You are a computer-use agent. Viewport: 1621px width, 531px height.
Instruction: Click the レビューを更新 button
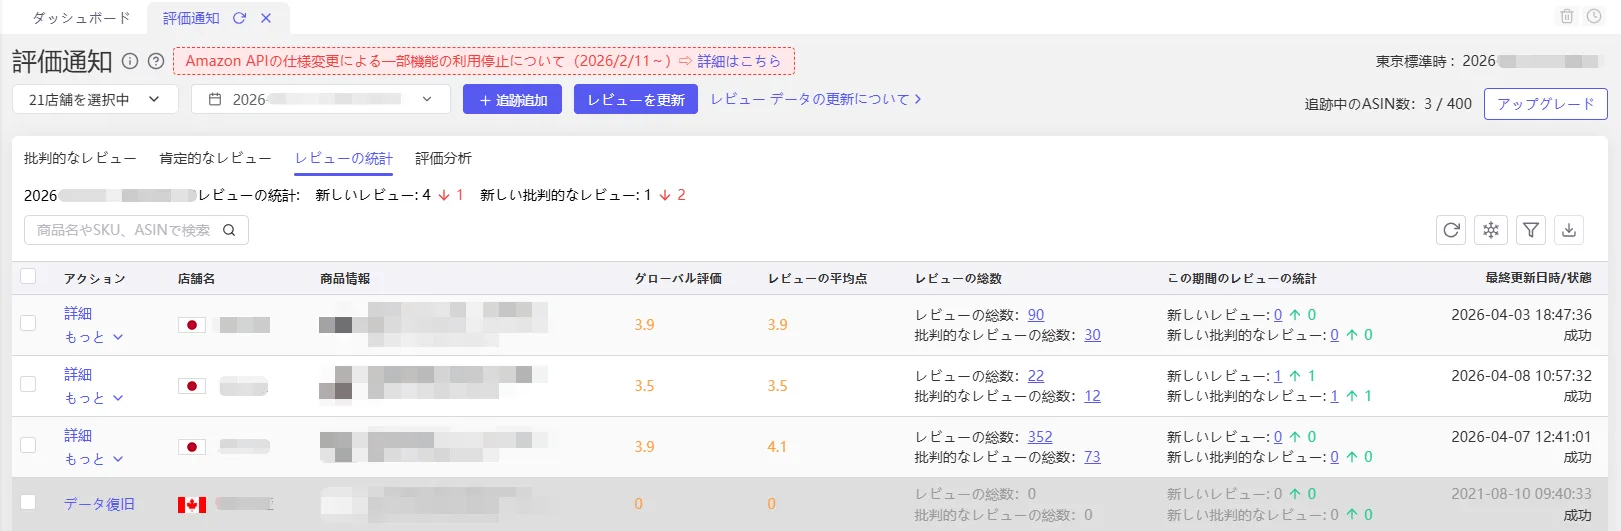[636, 99]
